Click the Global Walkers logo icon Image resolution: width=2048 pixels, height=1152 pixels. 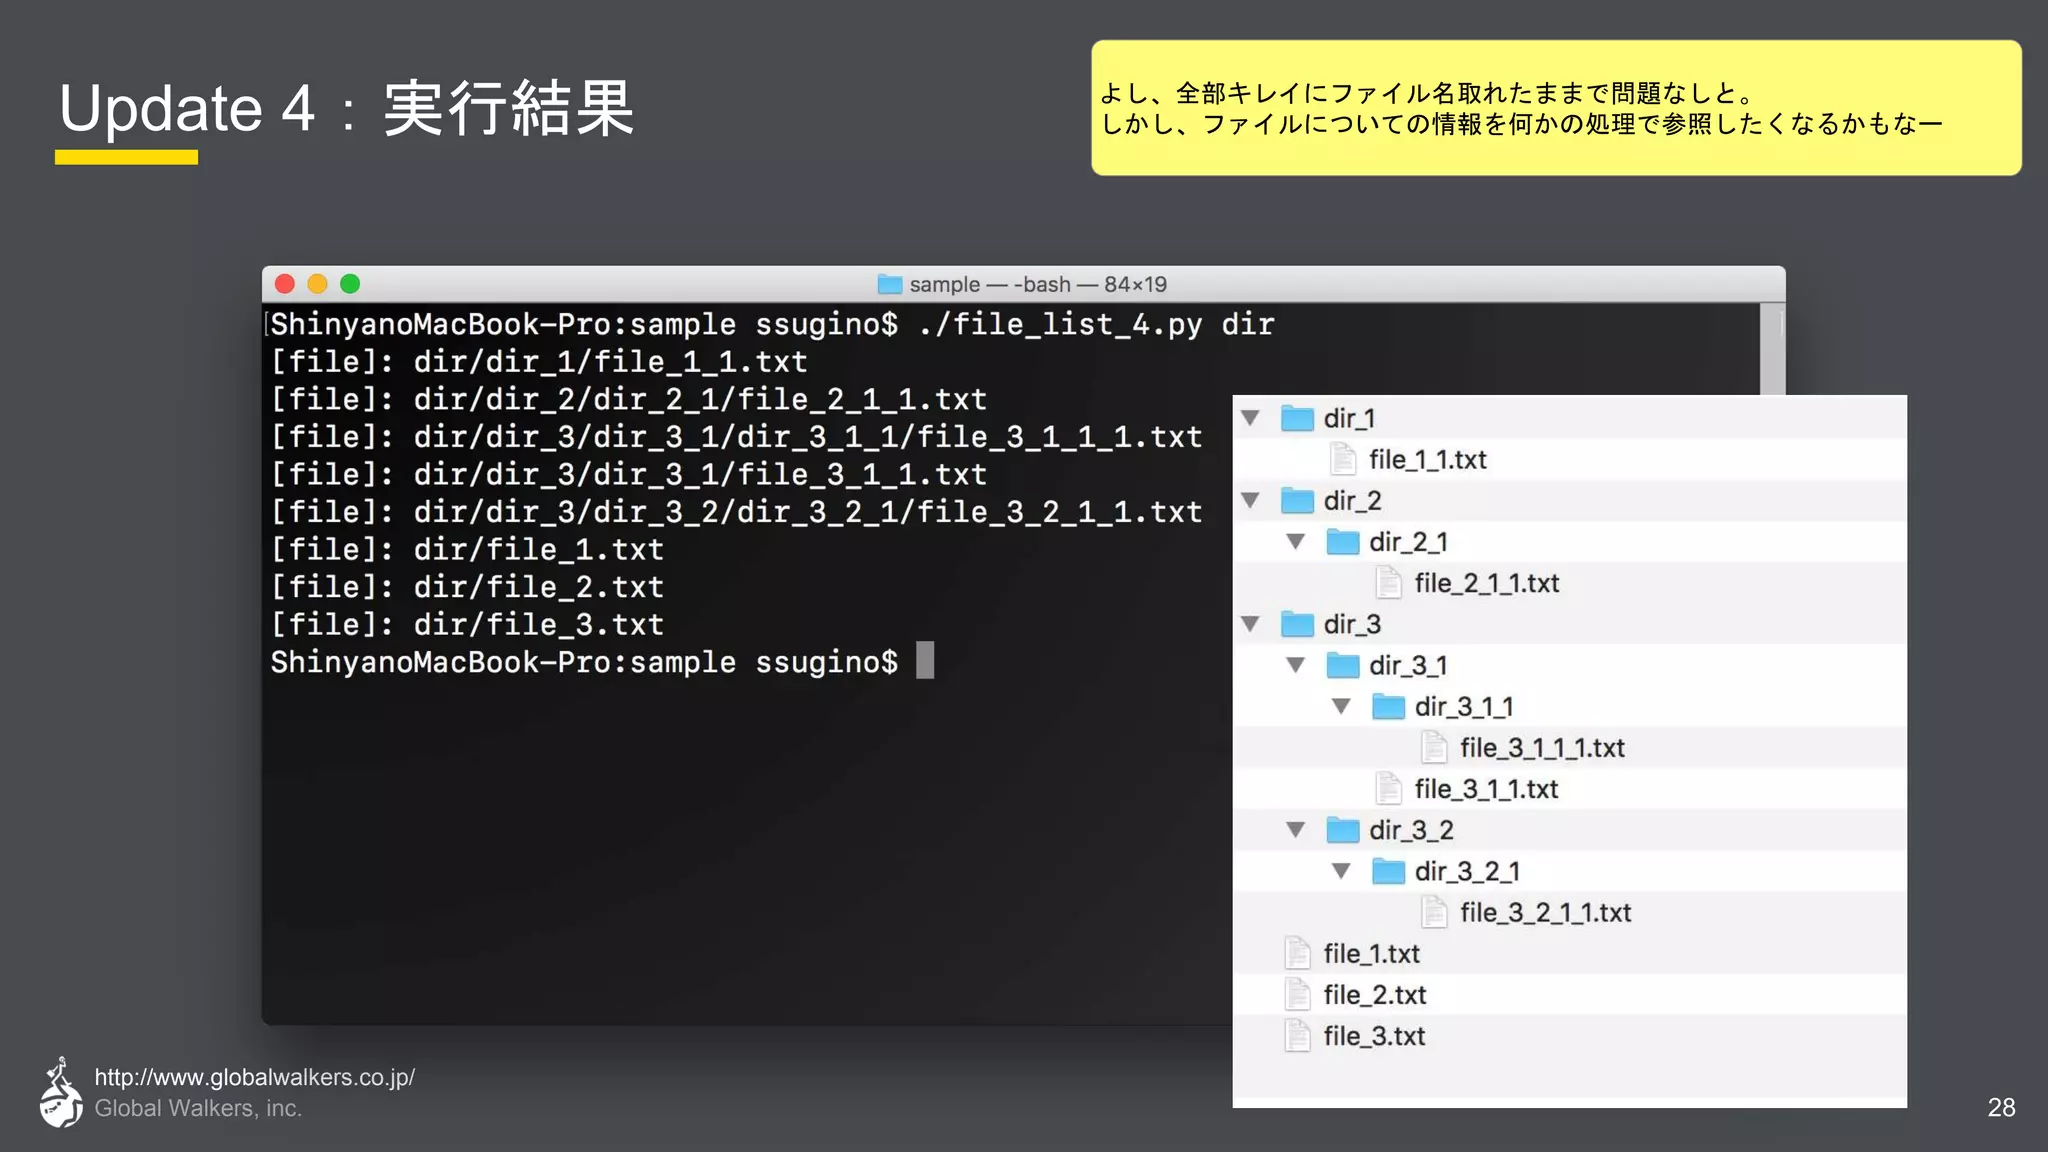(x=61, y=1092)
